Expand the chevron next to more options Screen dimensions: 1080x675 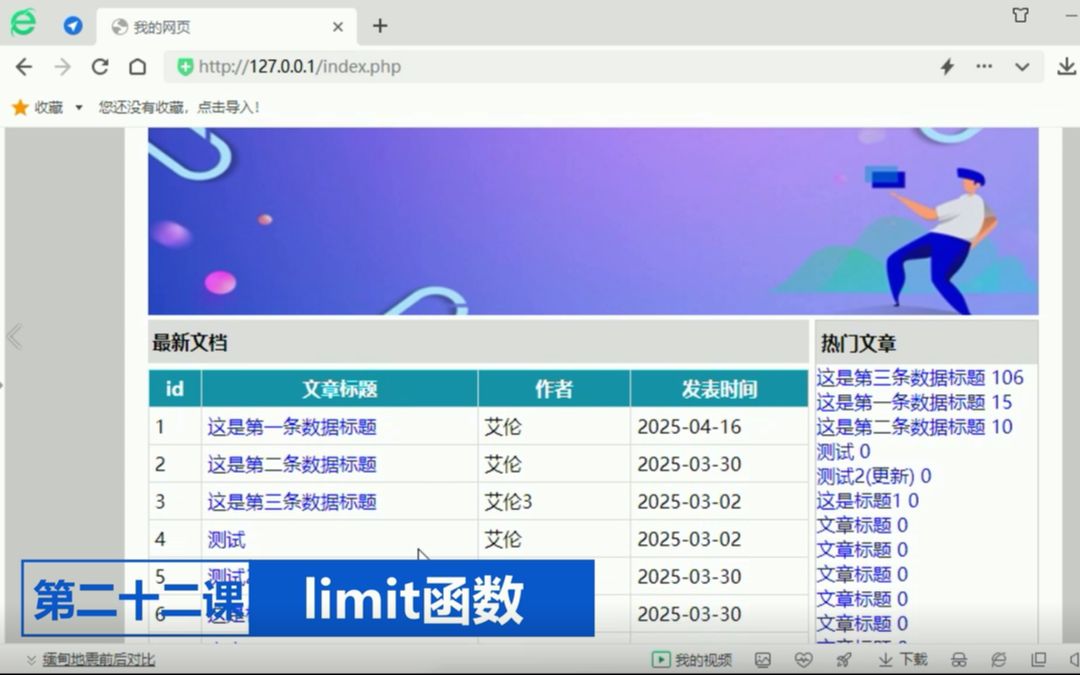point(1021,67)
